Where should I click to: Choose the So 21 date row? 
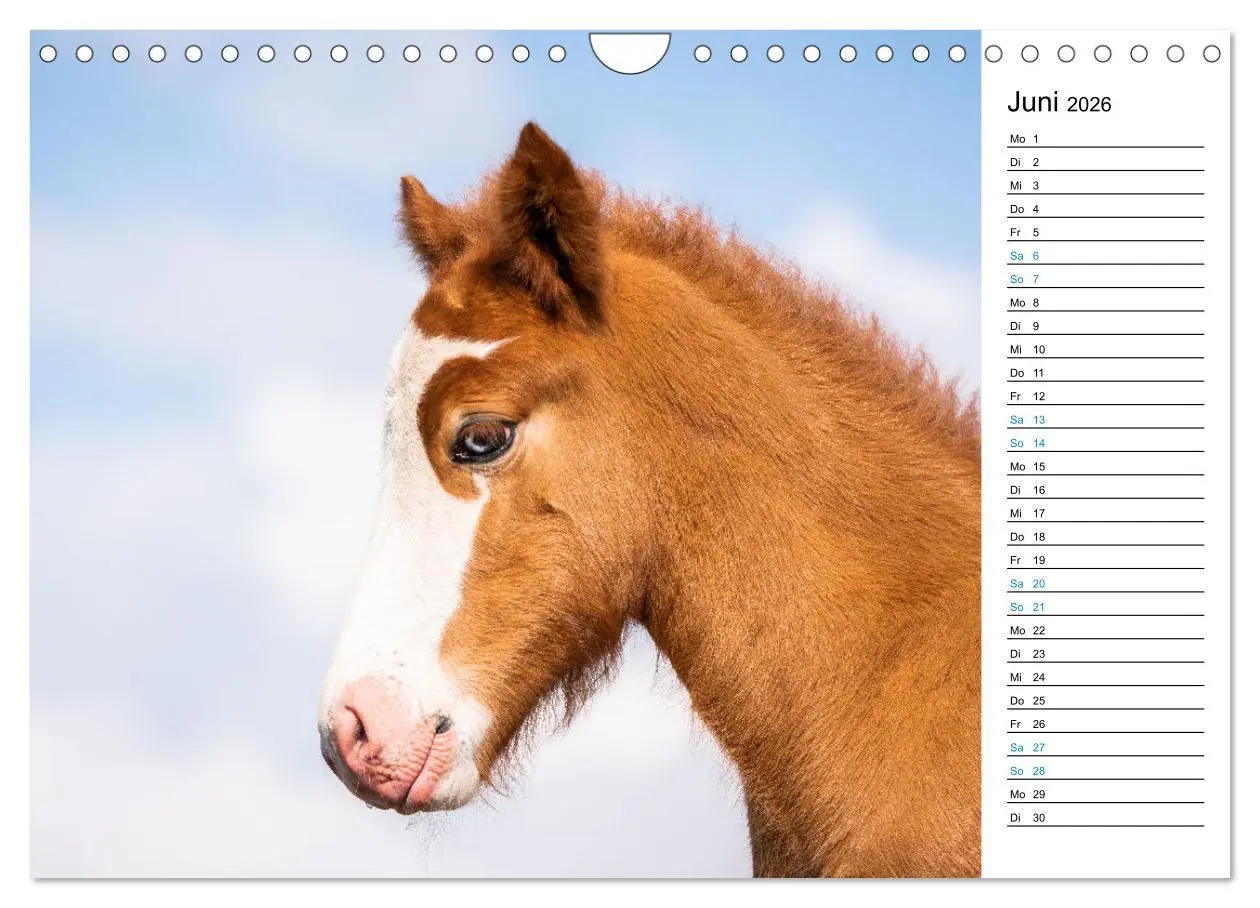point(1105,607)
